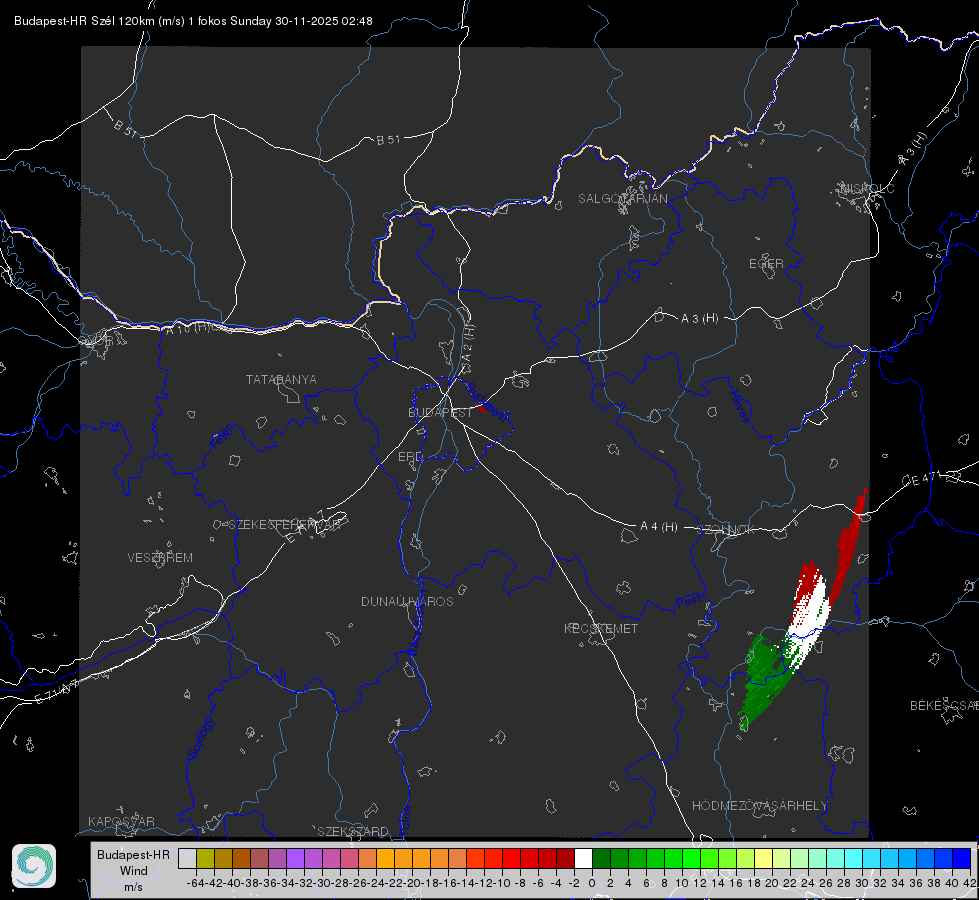Click the BUDAPEST city label
The height and width of the screenshot is (900, 979).
point(440,412)
